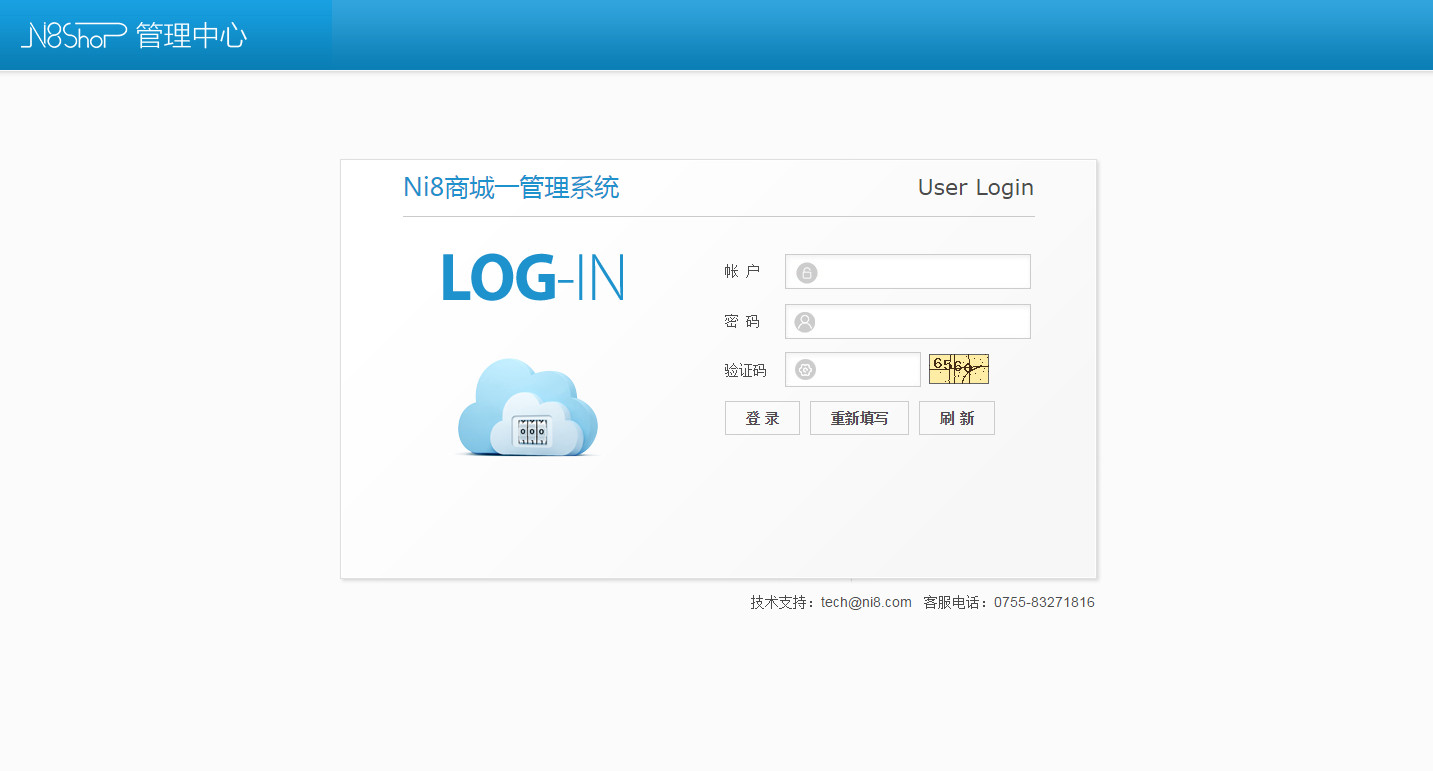Click the tech@ni8.com support email
Image resolution: width=1433 pixels, height=771 pixels.
(x=866, y=602)
